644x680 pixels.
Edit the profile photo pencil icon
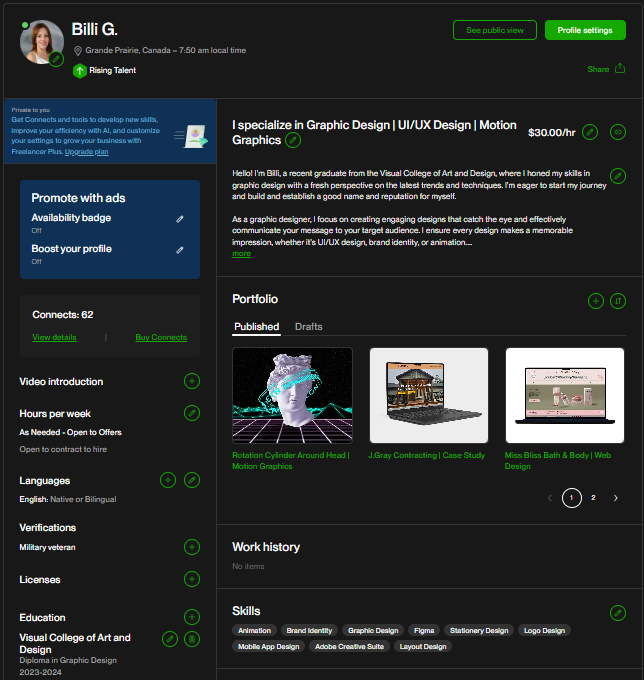[56, 59]
